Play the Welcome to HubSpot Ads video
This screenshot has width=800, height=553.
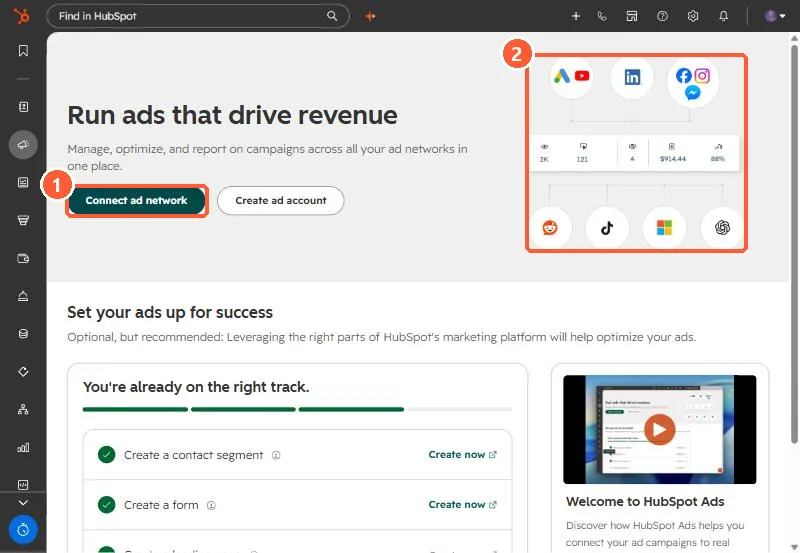[x=659, y=430]
